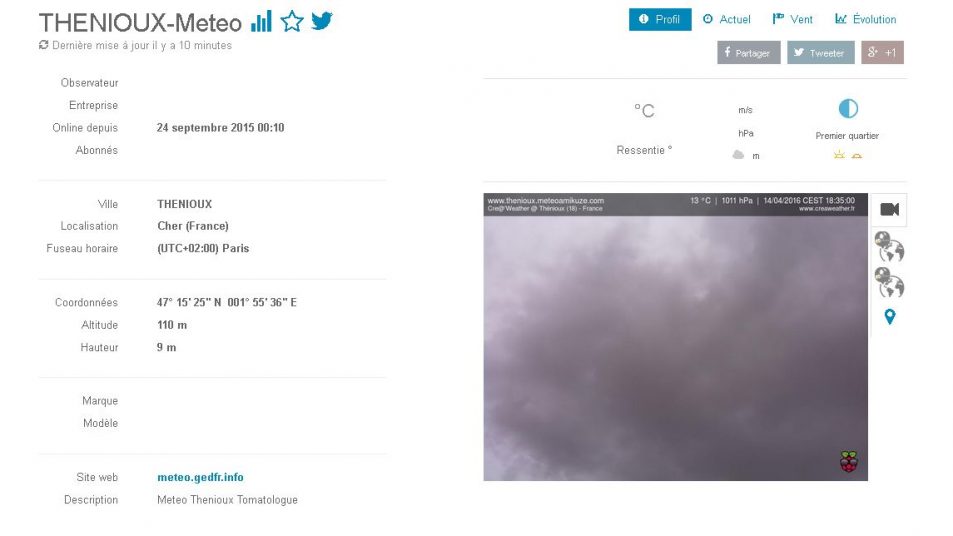Click the Premier quartier moon phase icon
The width and height of the screenshot is (953, 536).
pyautogui.click(x=848, y=109)
